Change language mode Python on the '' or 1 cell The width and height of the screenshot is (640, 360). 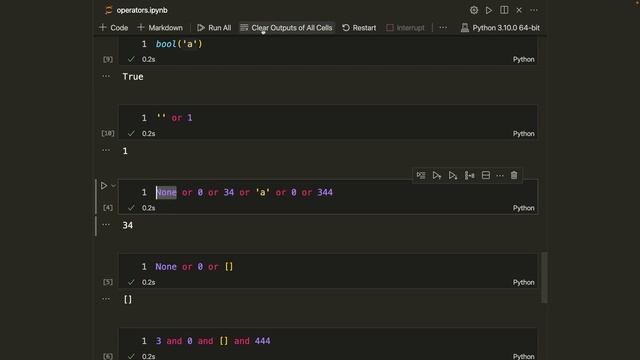523,134
